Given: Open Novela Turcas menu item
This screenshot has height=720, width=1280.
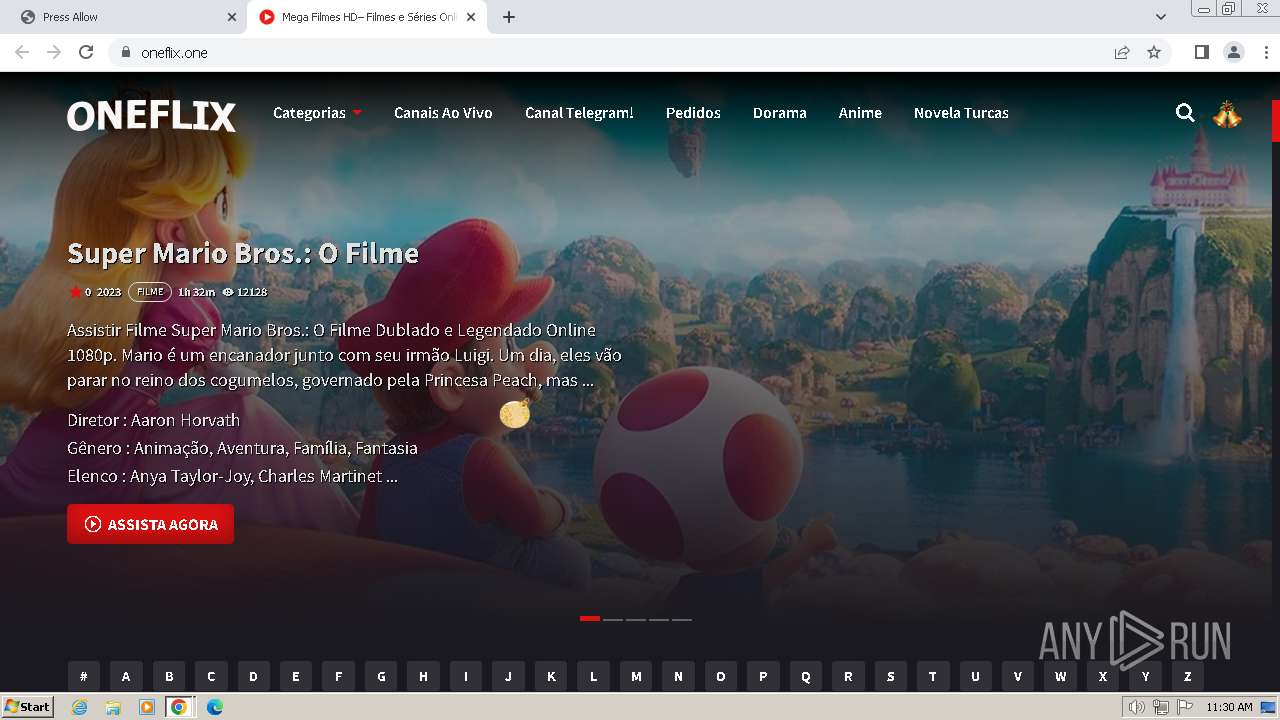Looking at the screenshot, I should click(961, 113).
